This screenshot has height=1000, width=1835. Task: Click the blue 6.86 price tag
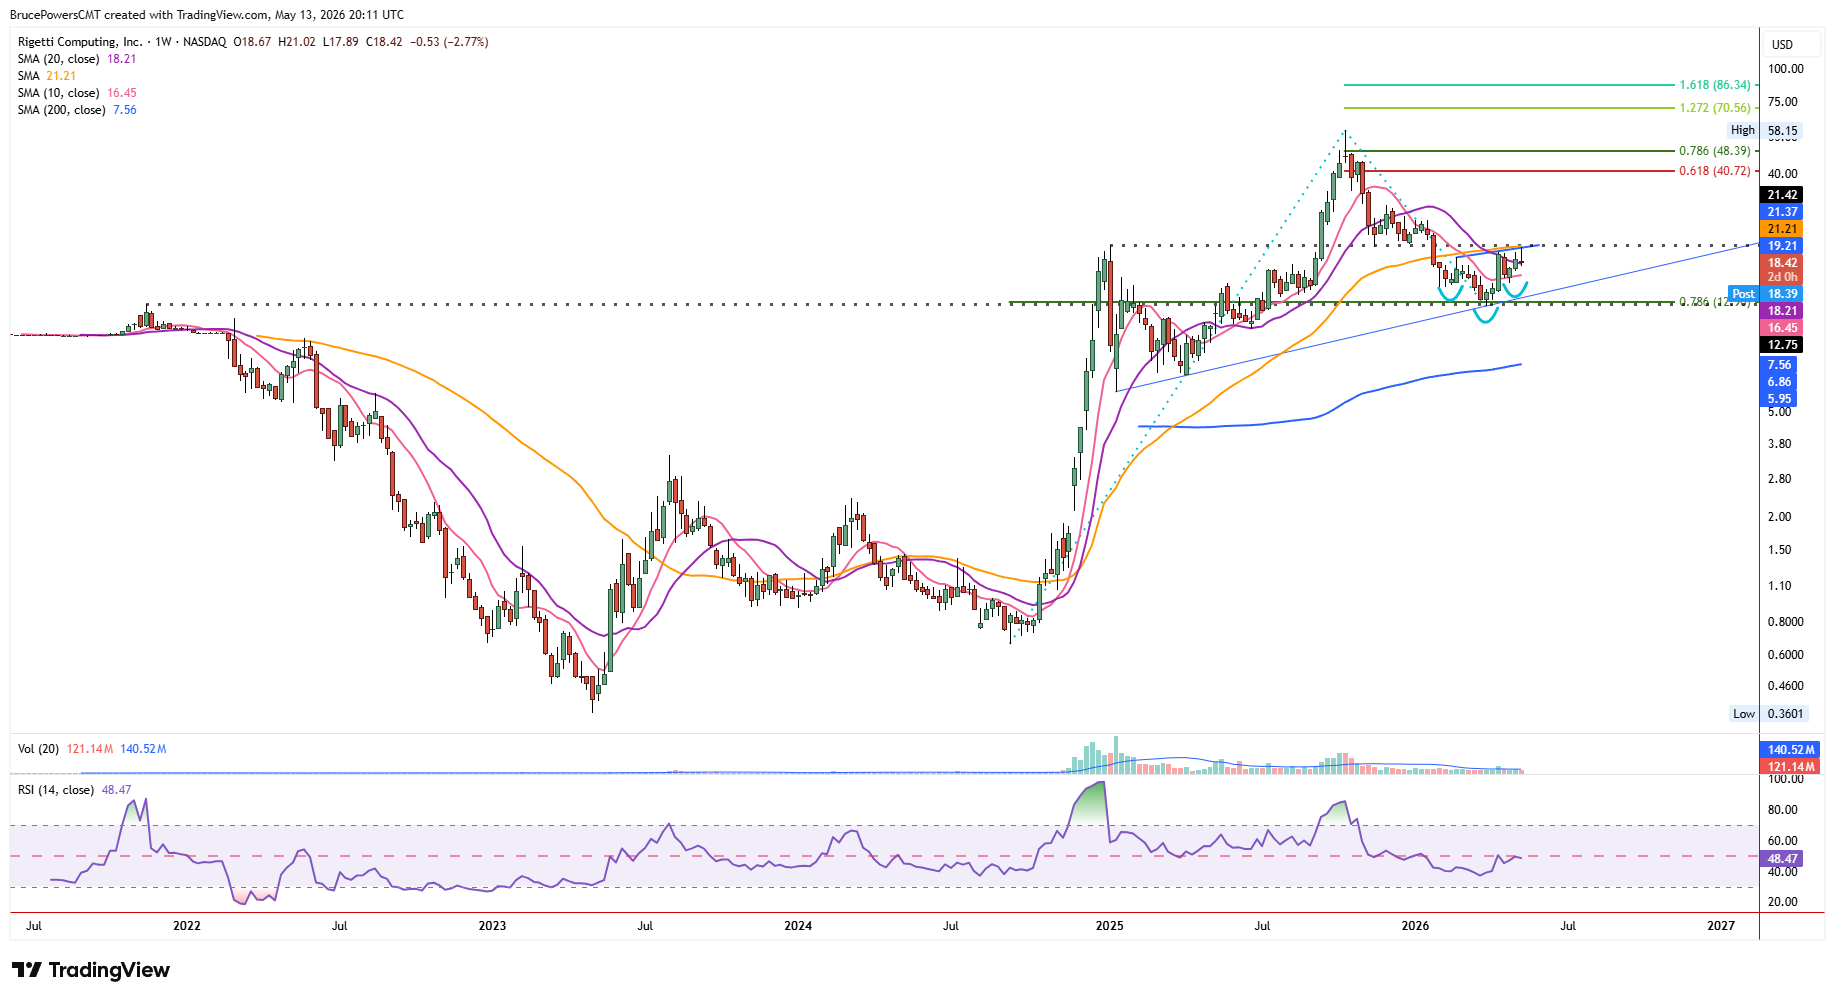click(x=1778, y=382)
